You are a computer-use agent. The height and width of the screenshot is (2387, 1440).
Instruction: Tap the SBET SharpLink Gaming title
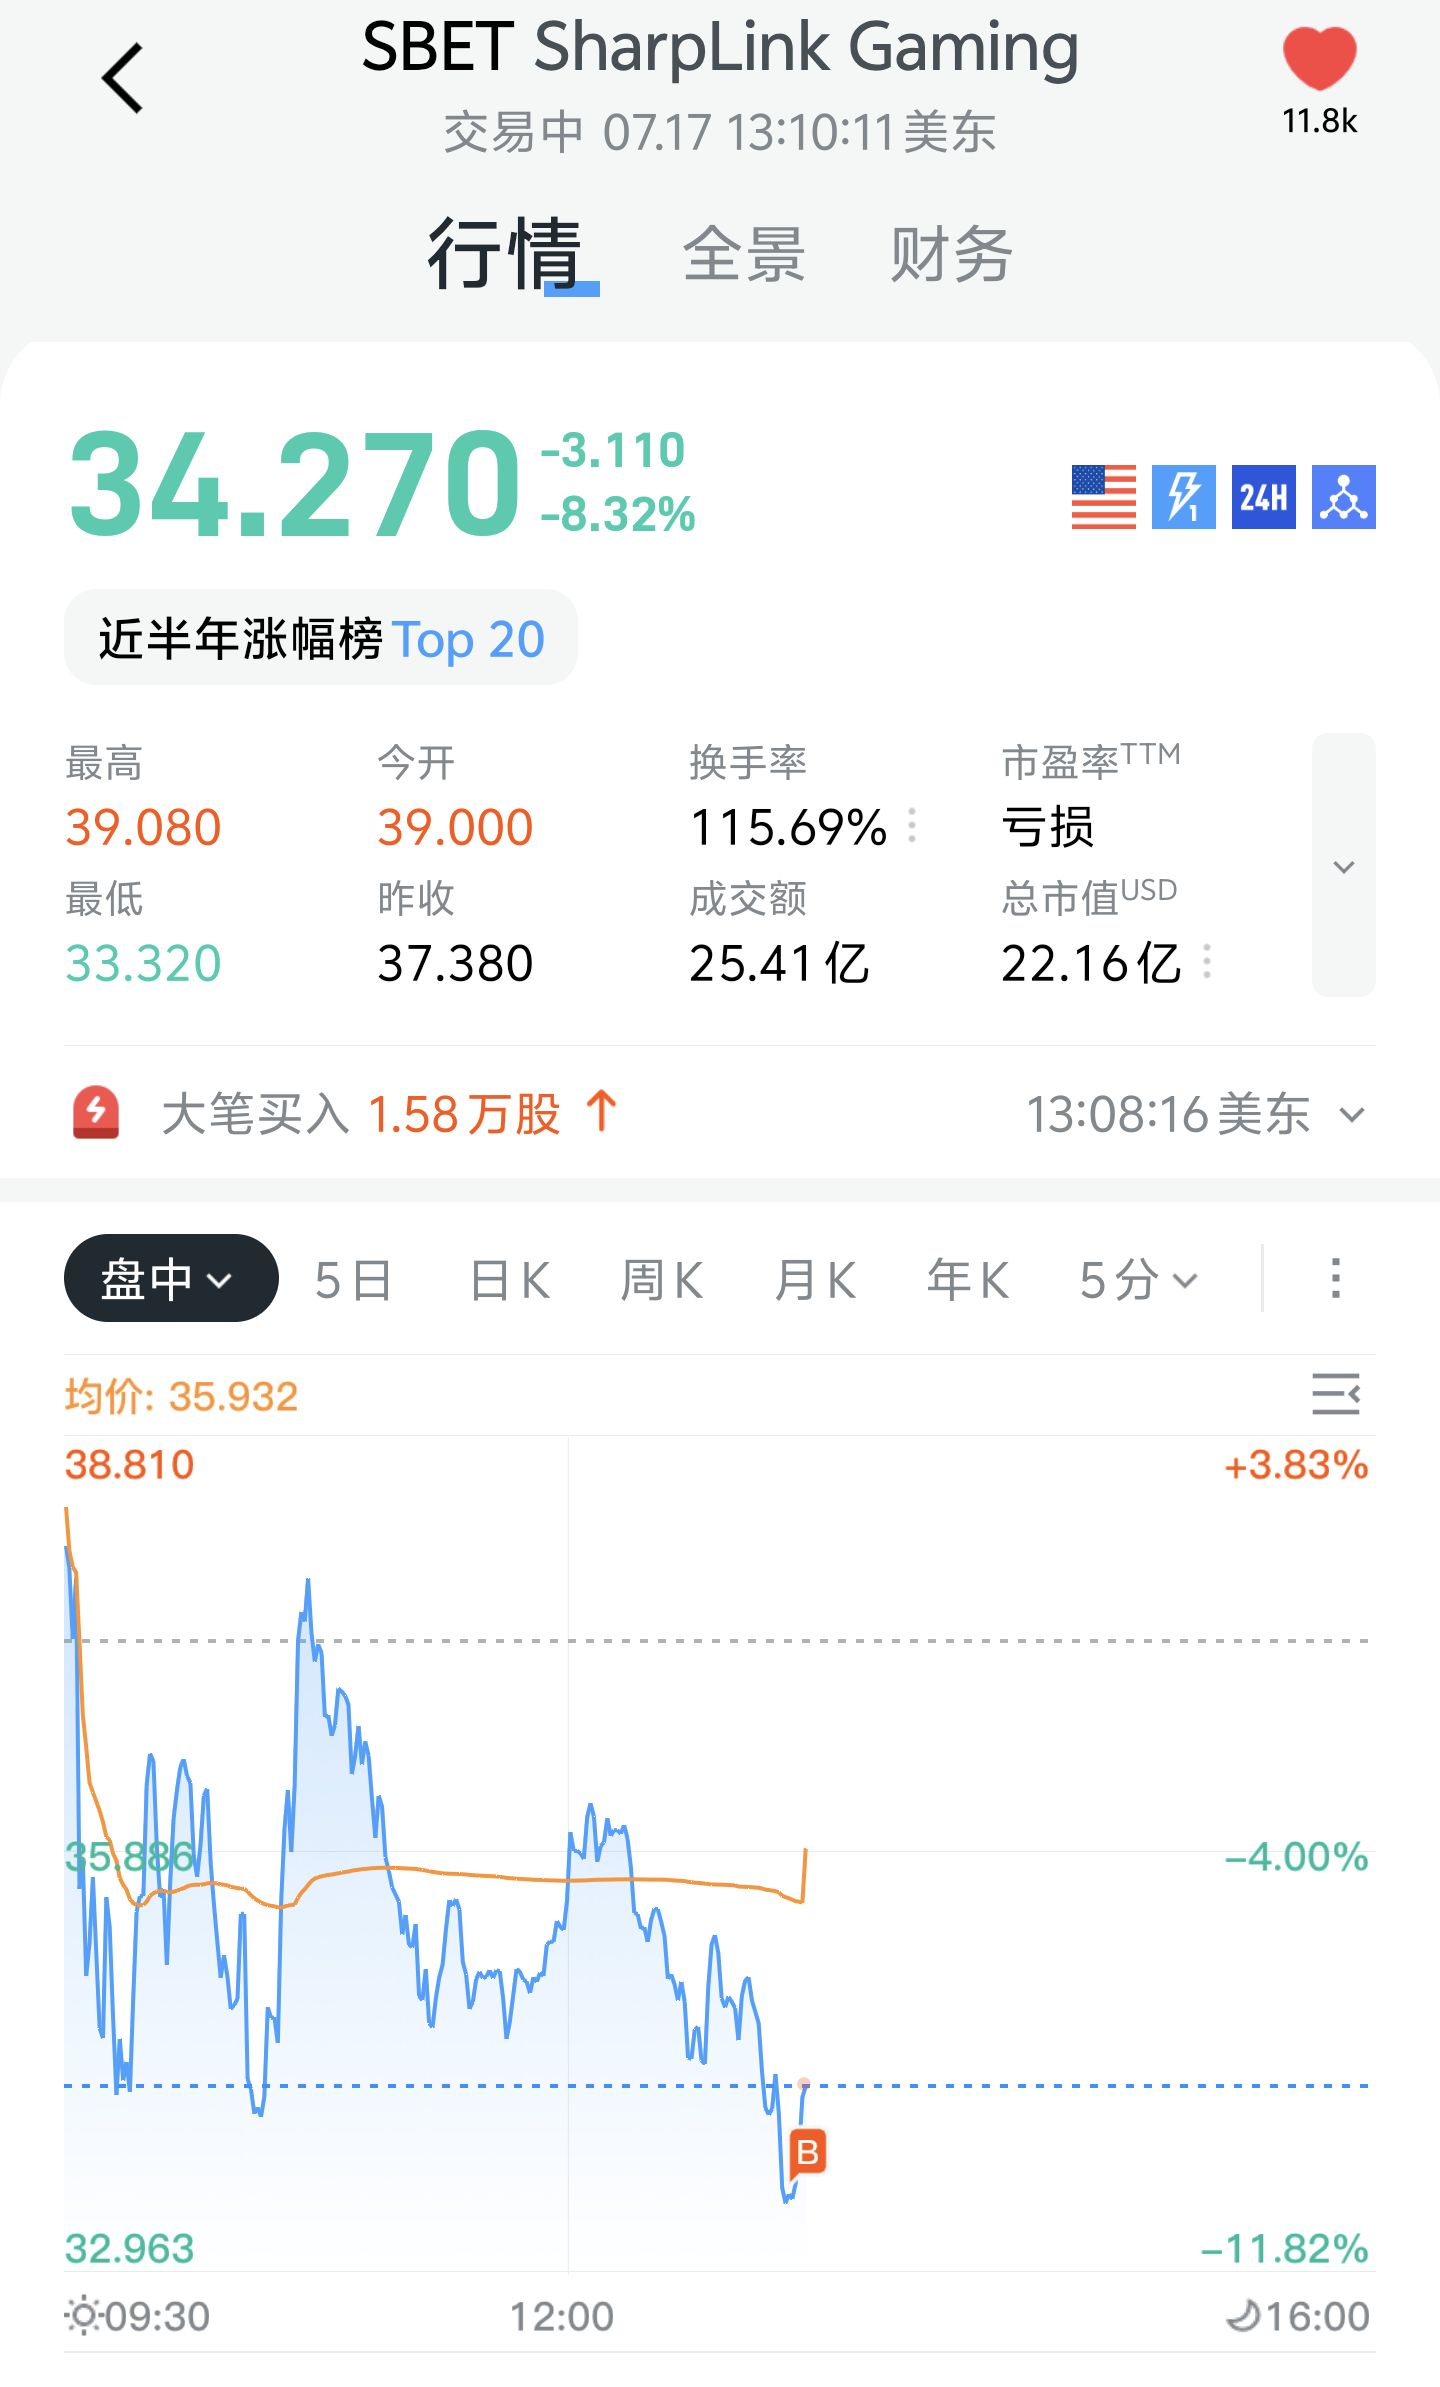[x=720, y=47]
